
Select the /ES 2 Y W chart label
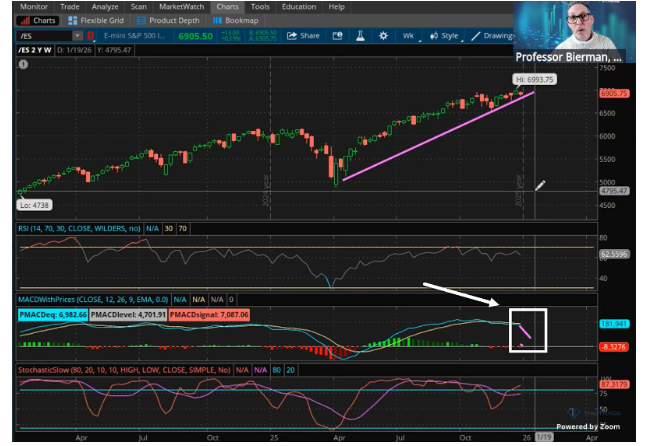pos(35,50)
